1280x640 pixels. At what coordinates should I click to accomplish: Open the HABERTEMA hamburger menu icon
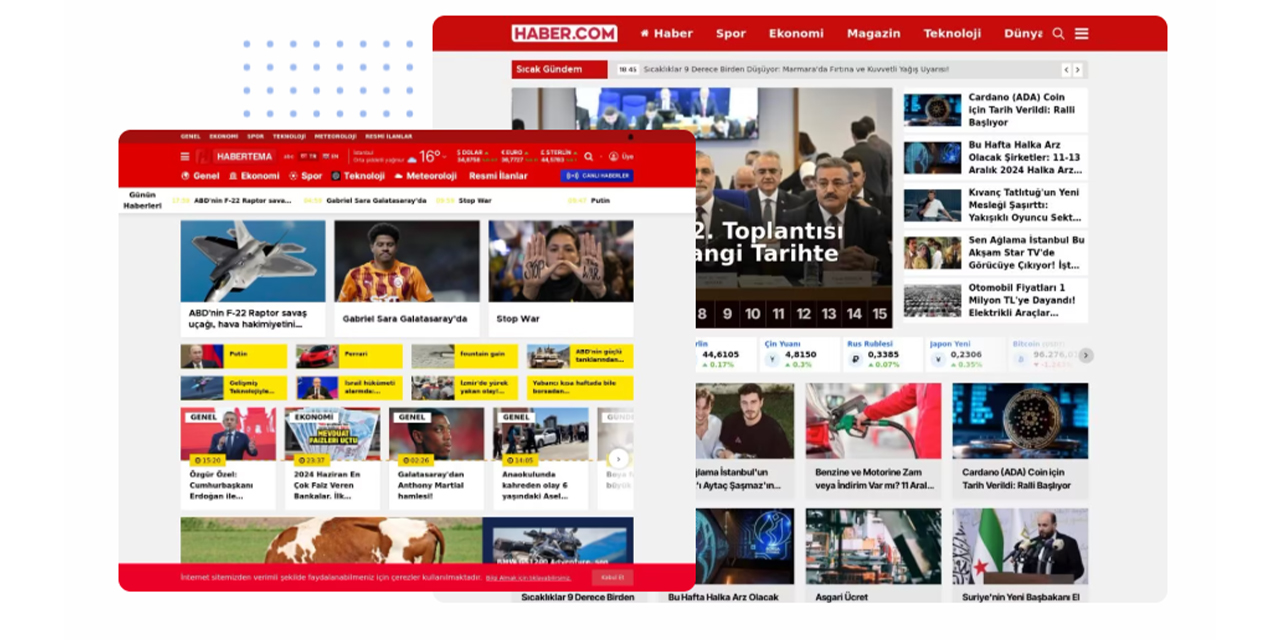click(x=186, y=156)
